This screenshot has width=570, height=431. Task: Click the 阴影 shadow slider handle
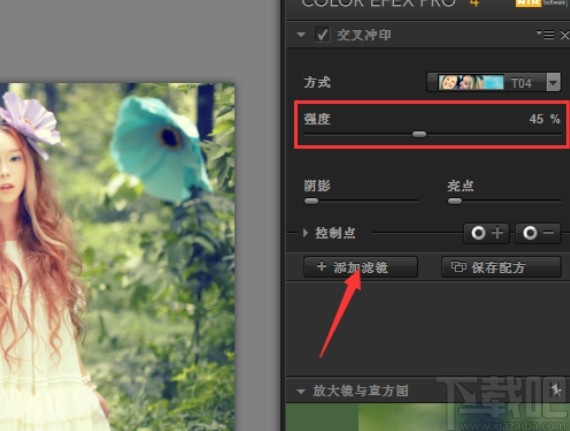pos(311,201)
